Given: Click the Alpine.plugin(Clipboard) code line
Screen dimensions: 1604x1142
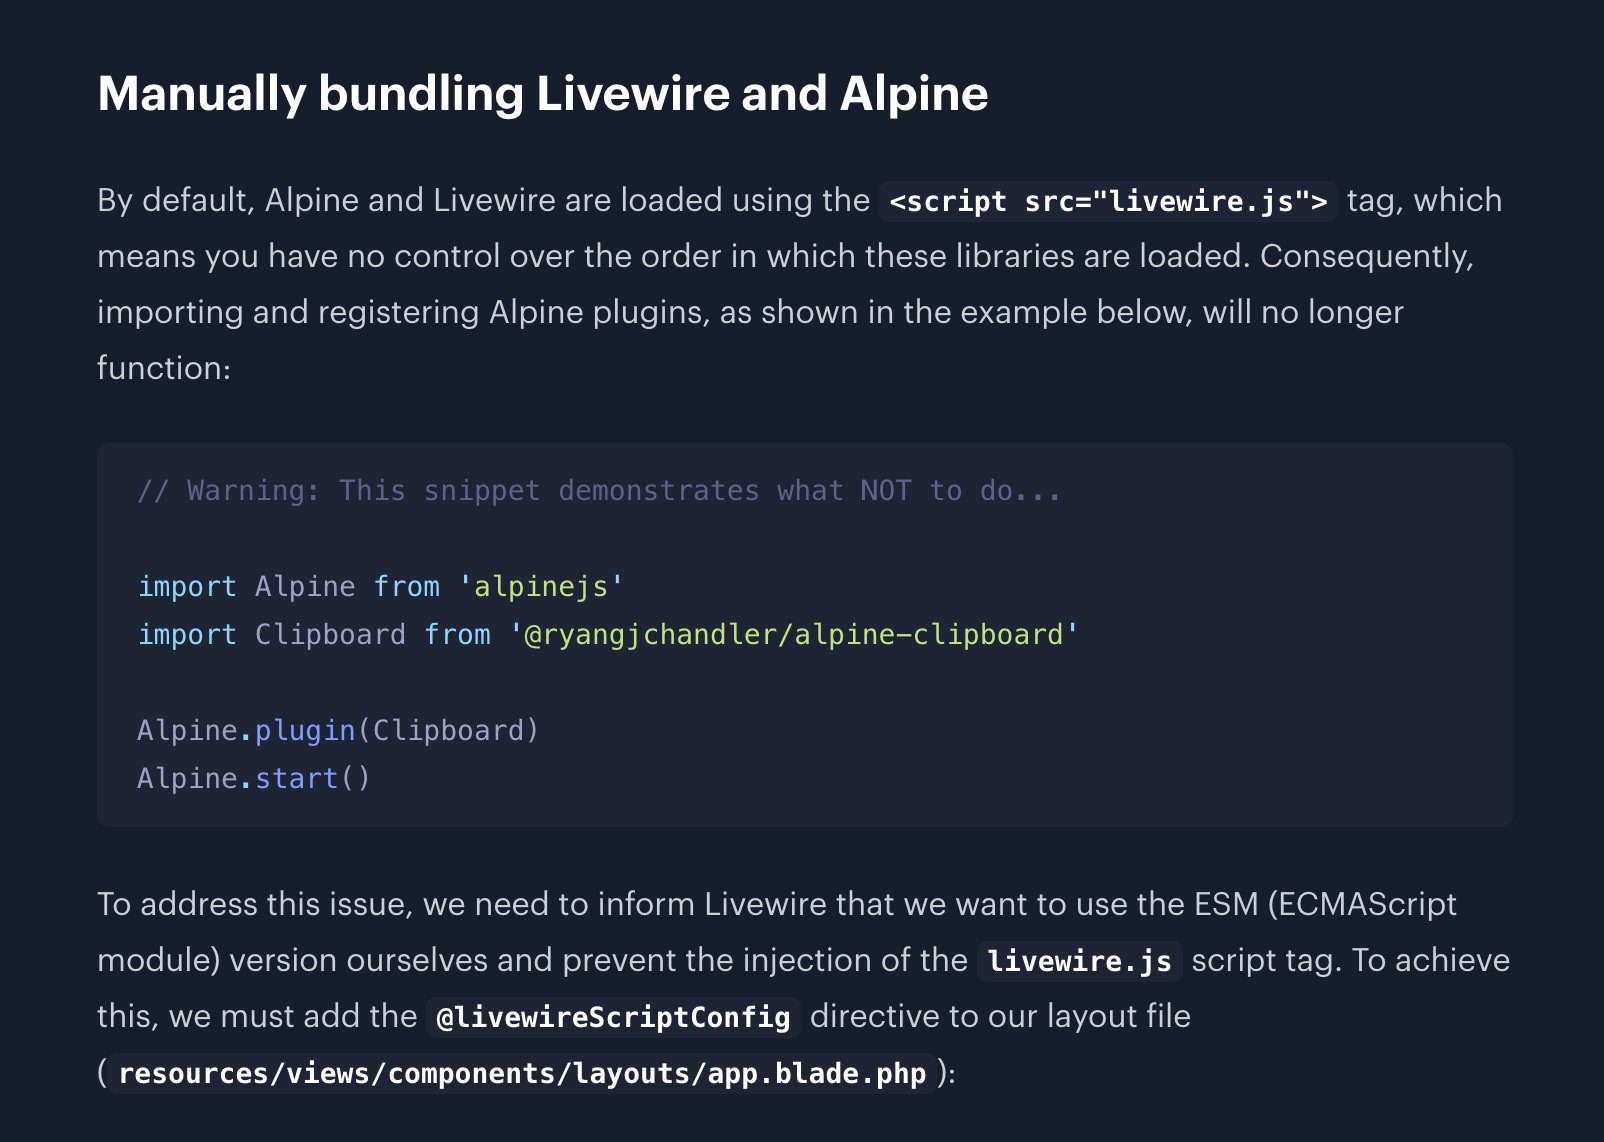Looking at the screenshot, I should (337, 729).
